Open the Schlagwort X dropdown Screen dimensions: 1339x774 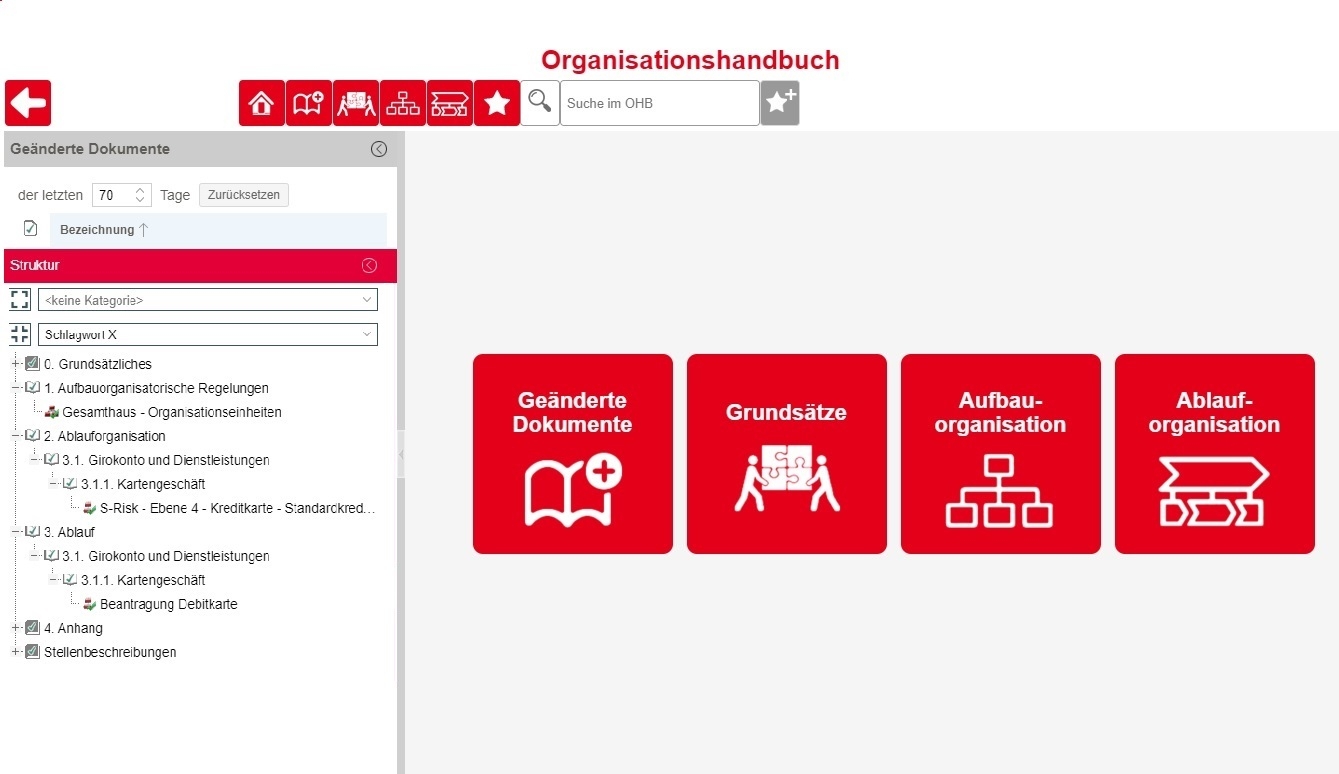pyautogui.click(x=208, y=334)
